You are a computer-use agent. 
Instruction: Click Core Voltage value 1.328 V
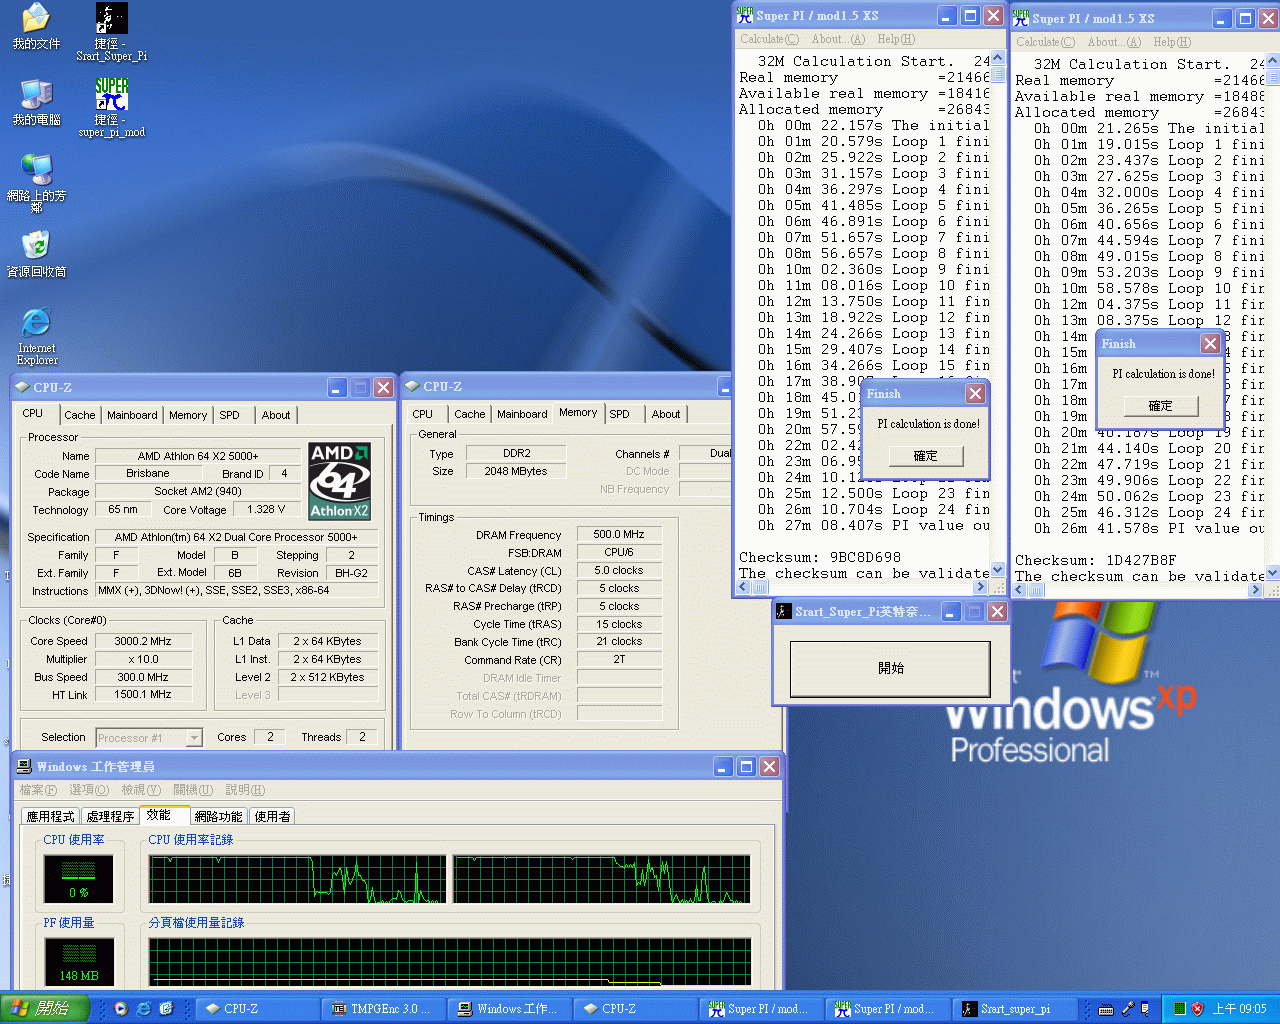(x=266, y=509)
